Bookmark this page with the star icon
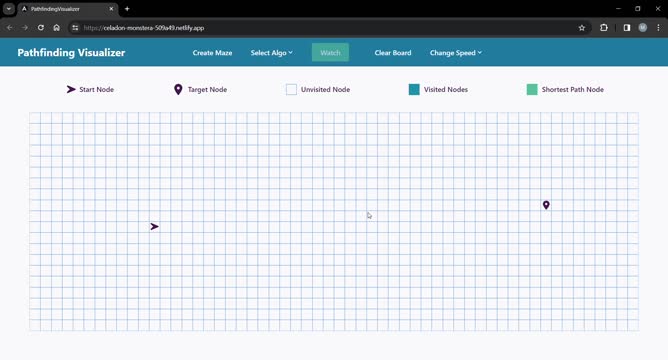This screenshot has height=360, width=668. tap(582, 28)
